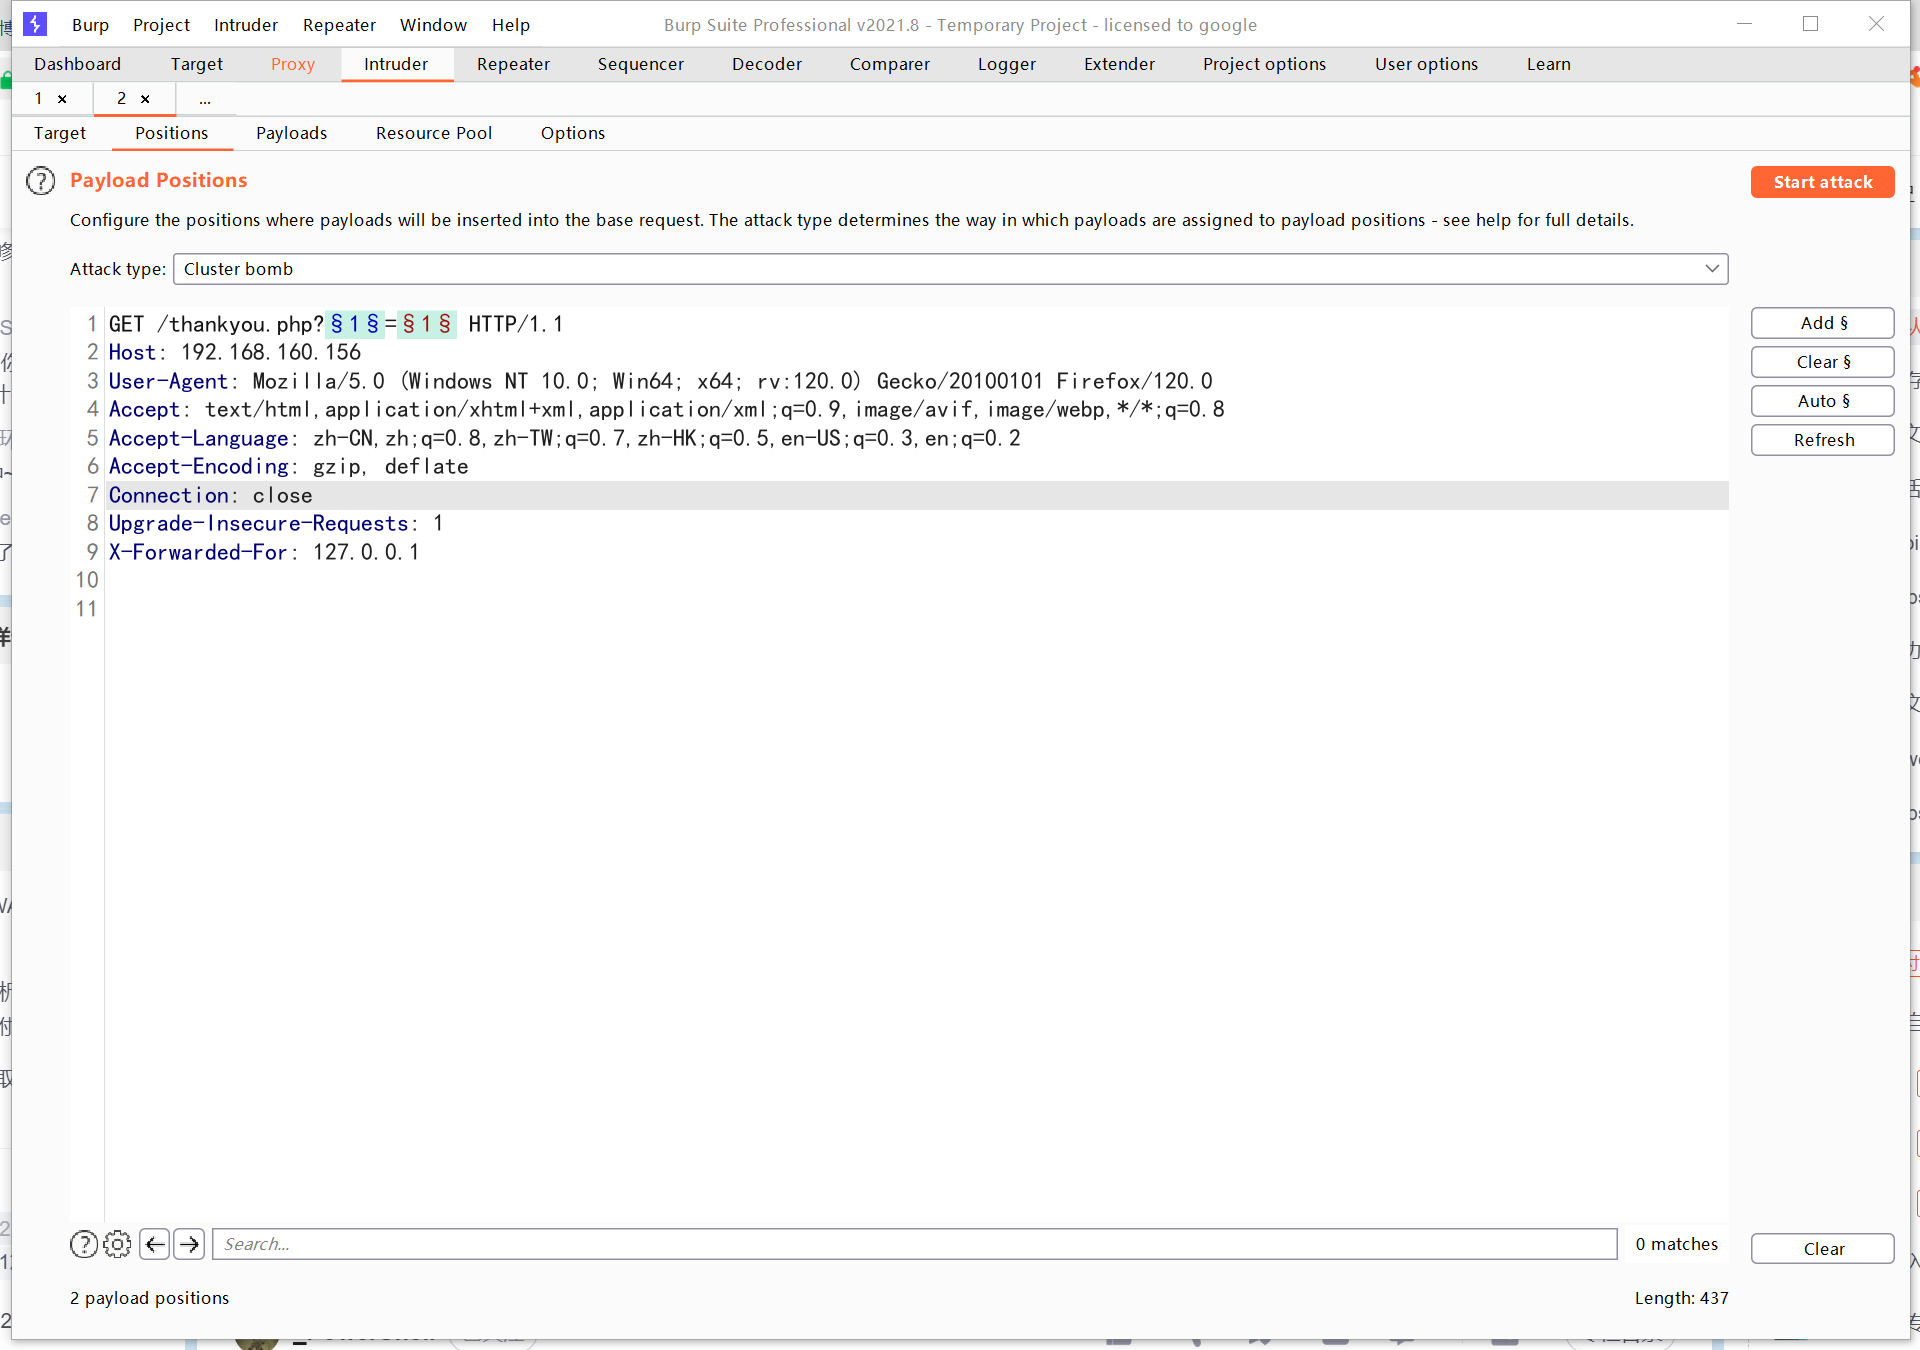The height and width of the screenshot is (1350, 1920).
Task: Go to next search match arrow
Action: pyautogui.click(x=189, y=1244)
